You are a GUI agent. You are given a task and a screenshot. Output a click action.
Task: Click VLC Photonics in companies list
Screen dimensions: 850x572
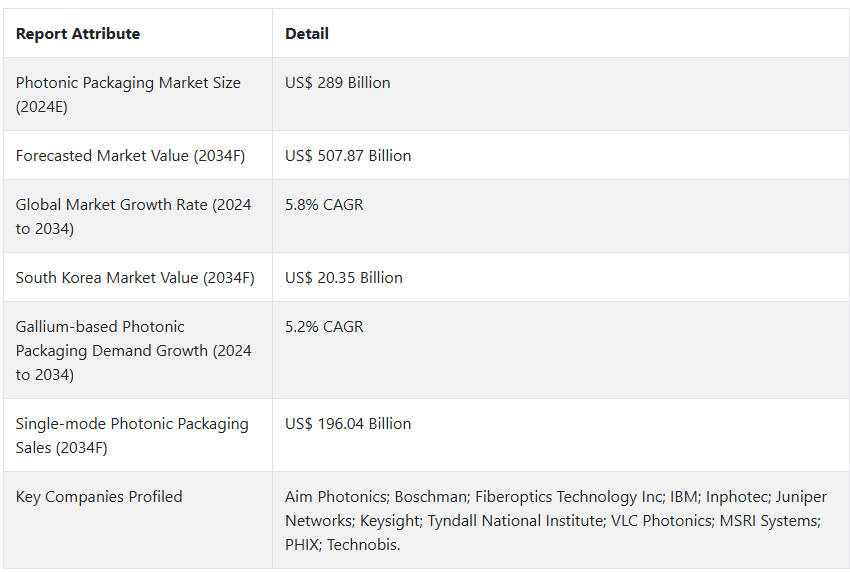click(x=661, y=520)
